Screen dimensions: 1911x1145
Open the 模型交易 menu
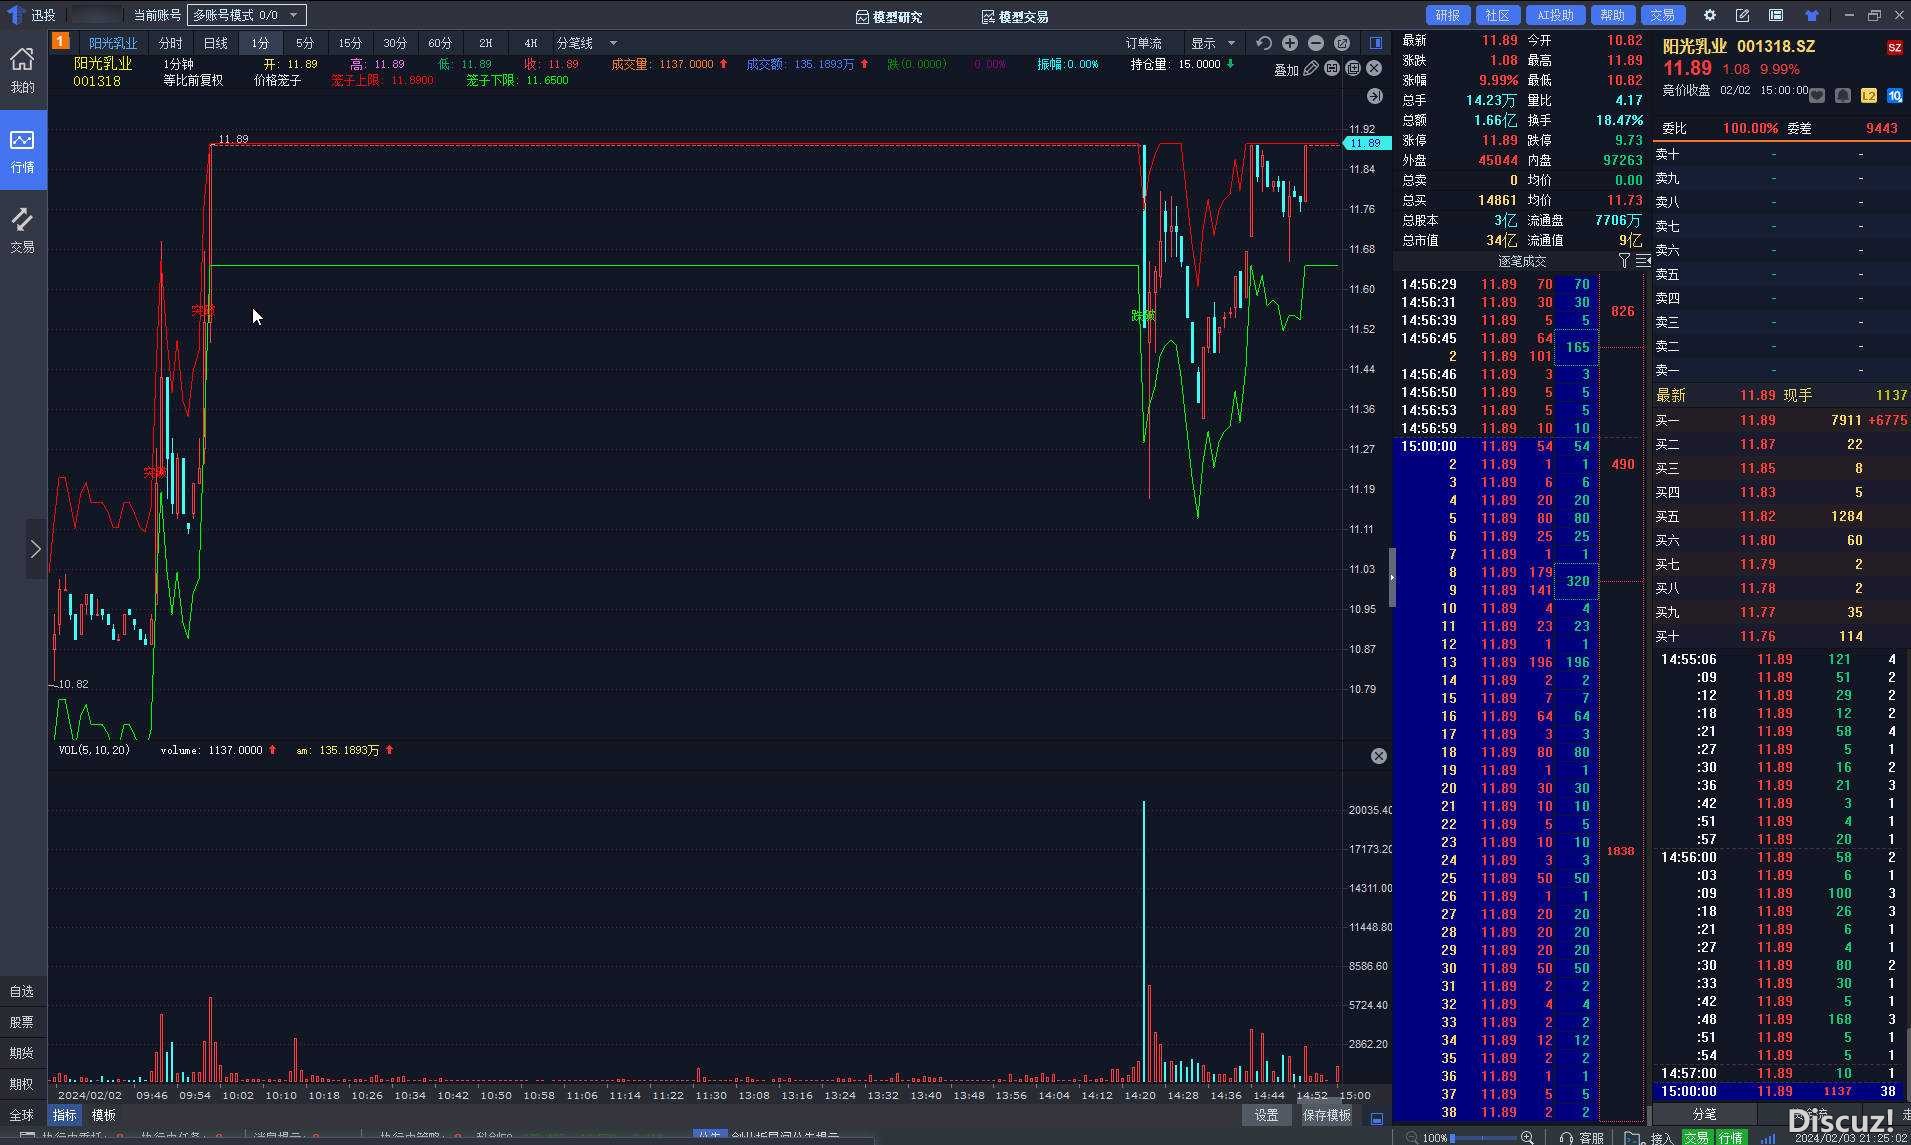coord(1014,16)
